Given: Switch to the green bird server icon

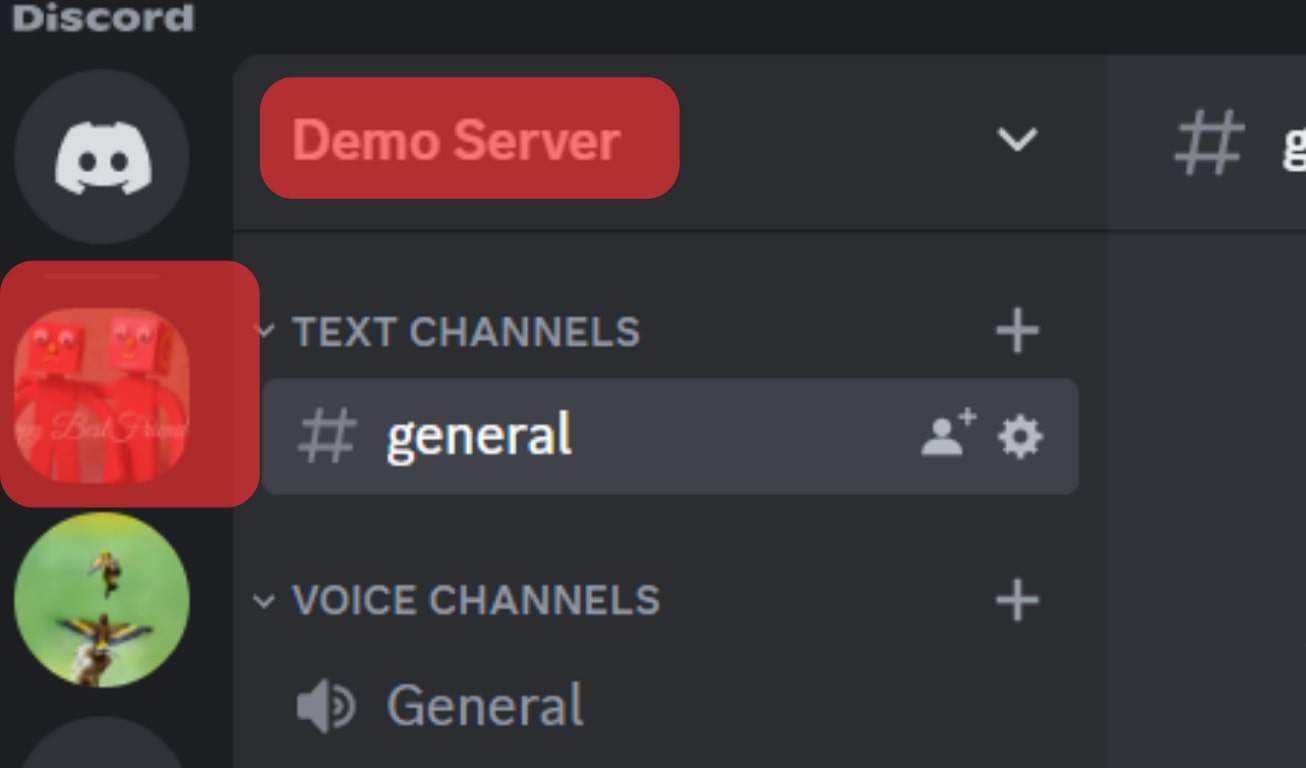Looking at the screenshot, I should point(101,600).
